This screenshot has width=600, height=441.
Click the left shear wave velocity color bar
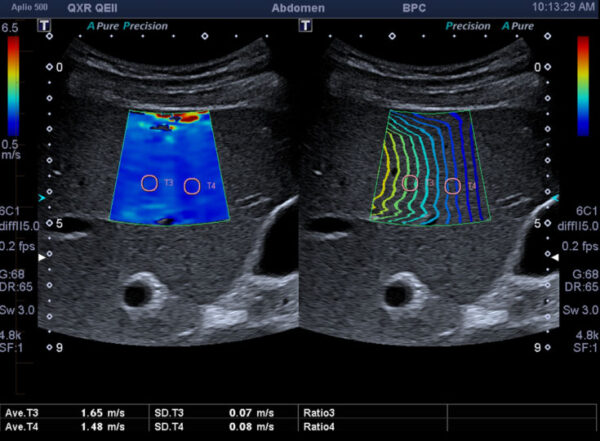(12, 85)
